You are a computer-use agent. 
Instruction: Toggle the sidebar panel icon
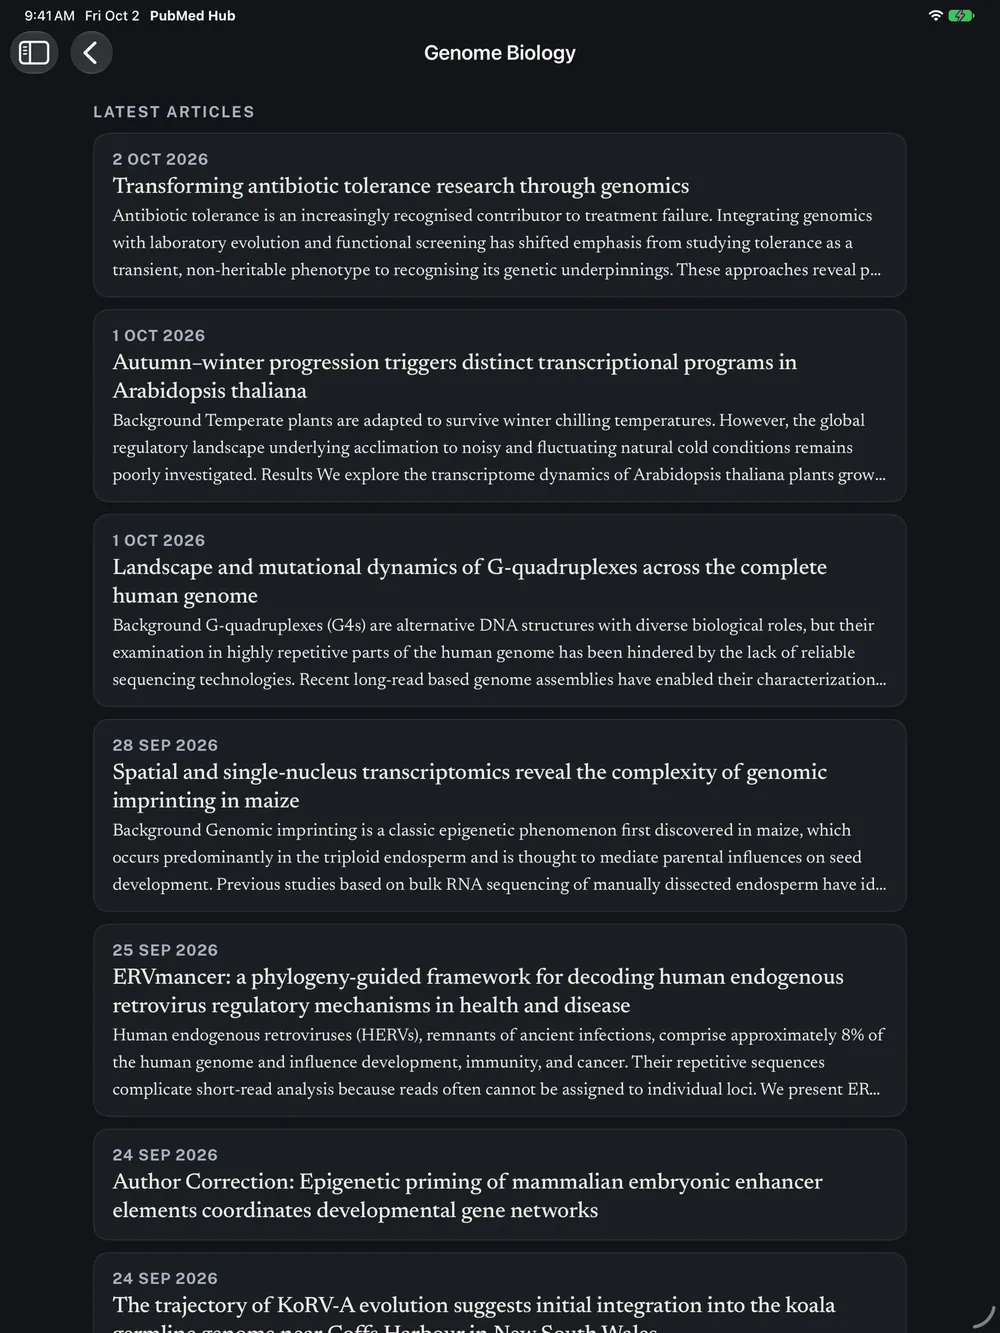(34, 52)
